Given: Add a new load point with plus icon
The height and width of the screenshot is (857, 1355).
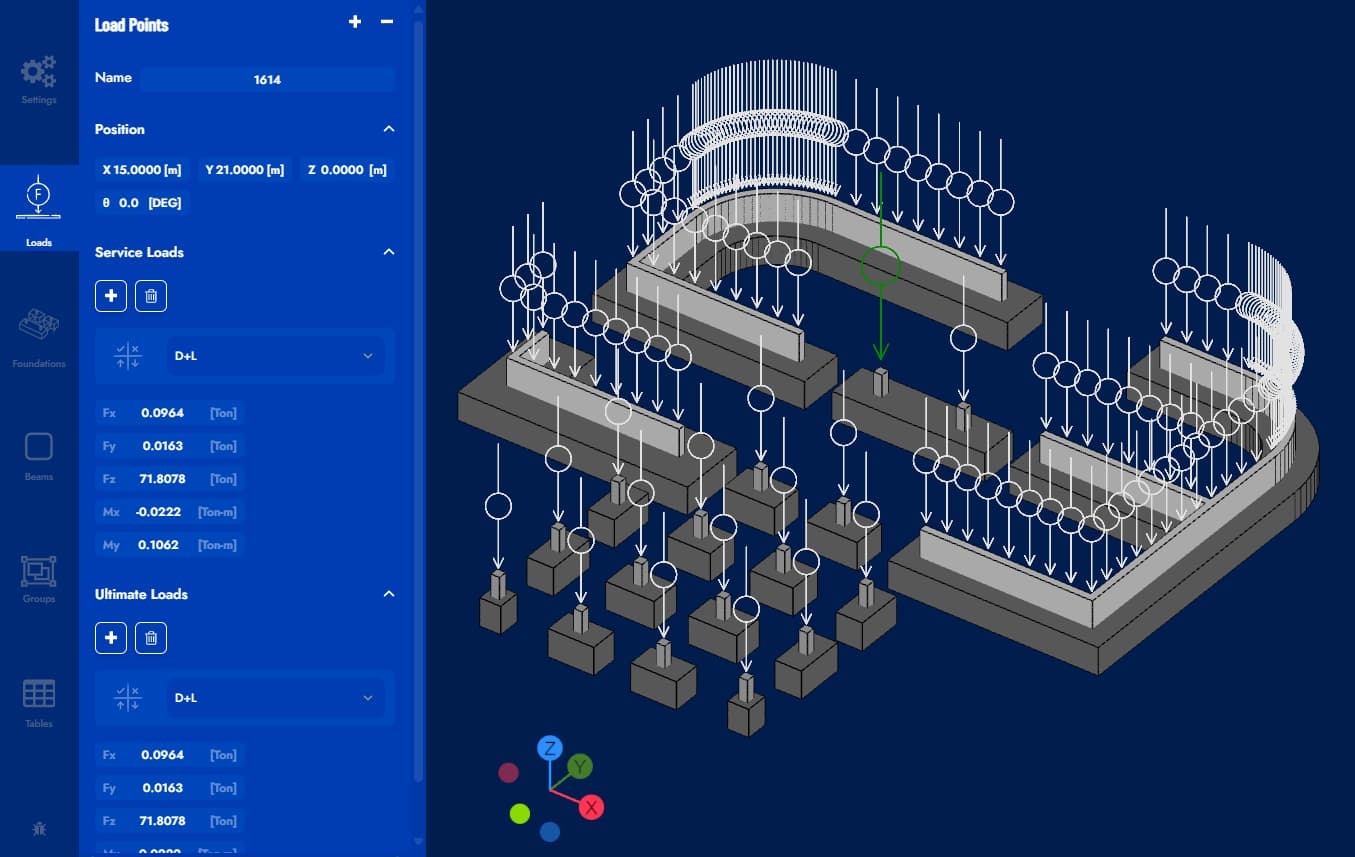Looking at the screenshot, I should (355, 22).
